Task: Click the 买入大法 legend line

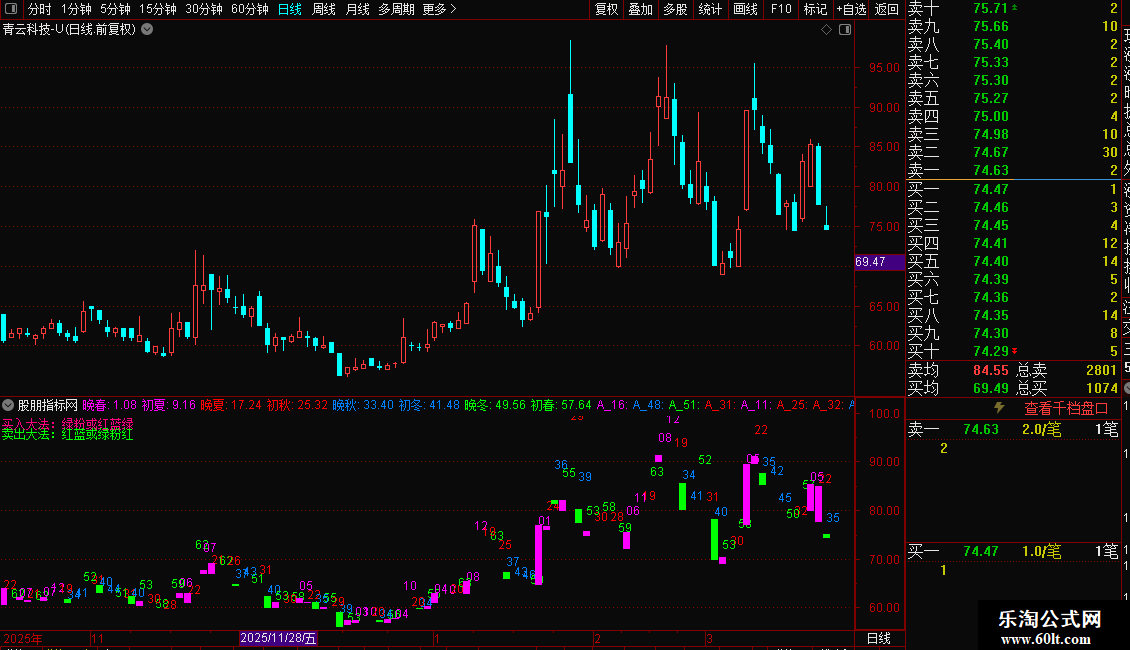Action: coord(68,423)
